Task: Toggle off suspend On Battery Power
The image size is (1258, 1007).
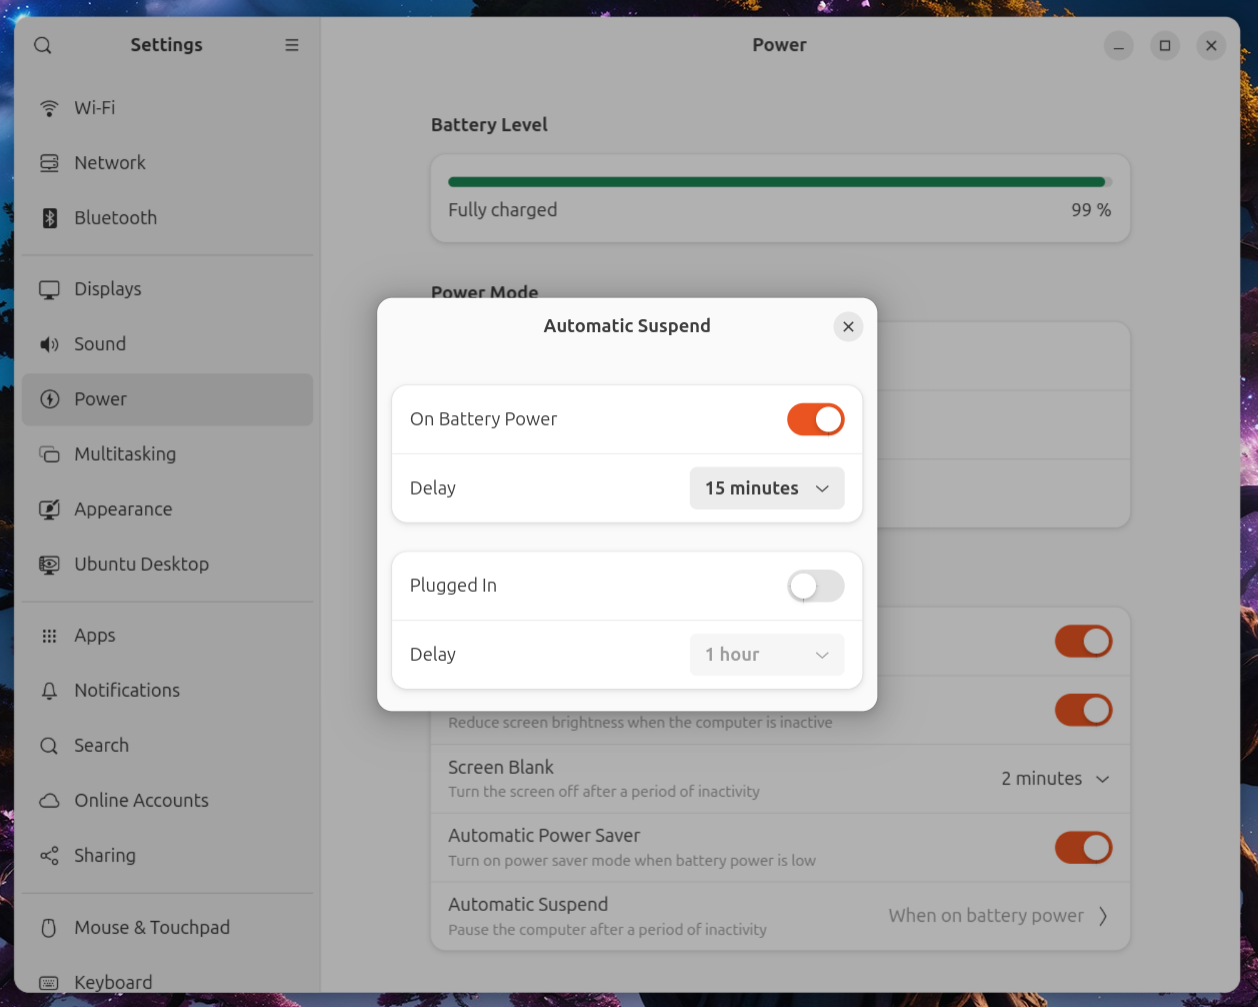Action: (x=815, y=419)
